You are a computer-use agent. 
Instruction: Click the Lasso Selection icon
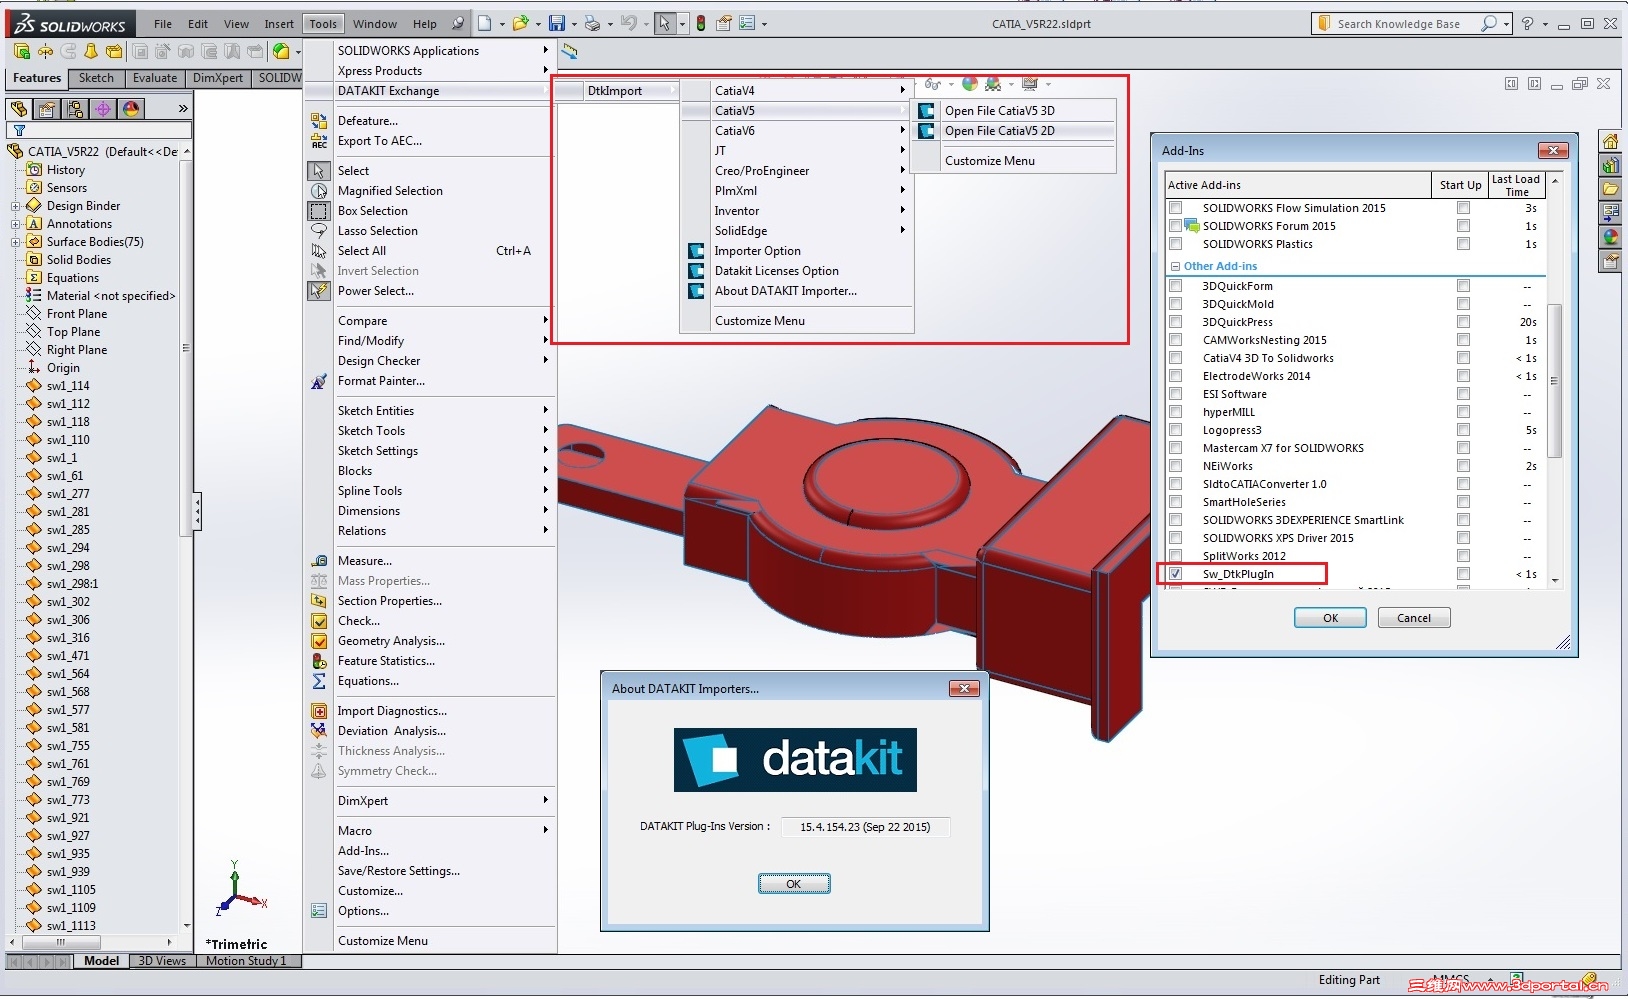point(319,231)
